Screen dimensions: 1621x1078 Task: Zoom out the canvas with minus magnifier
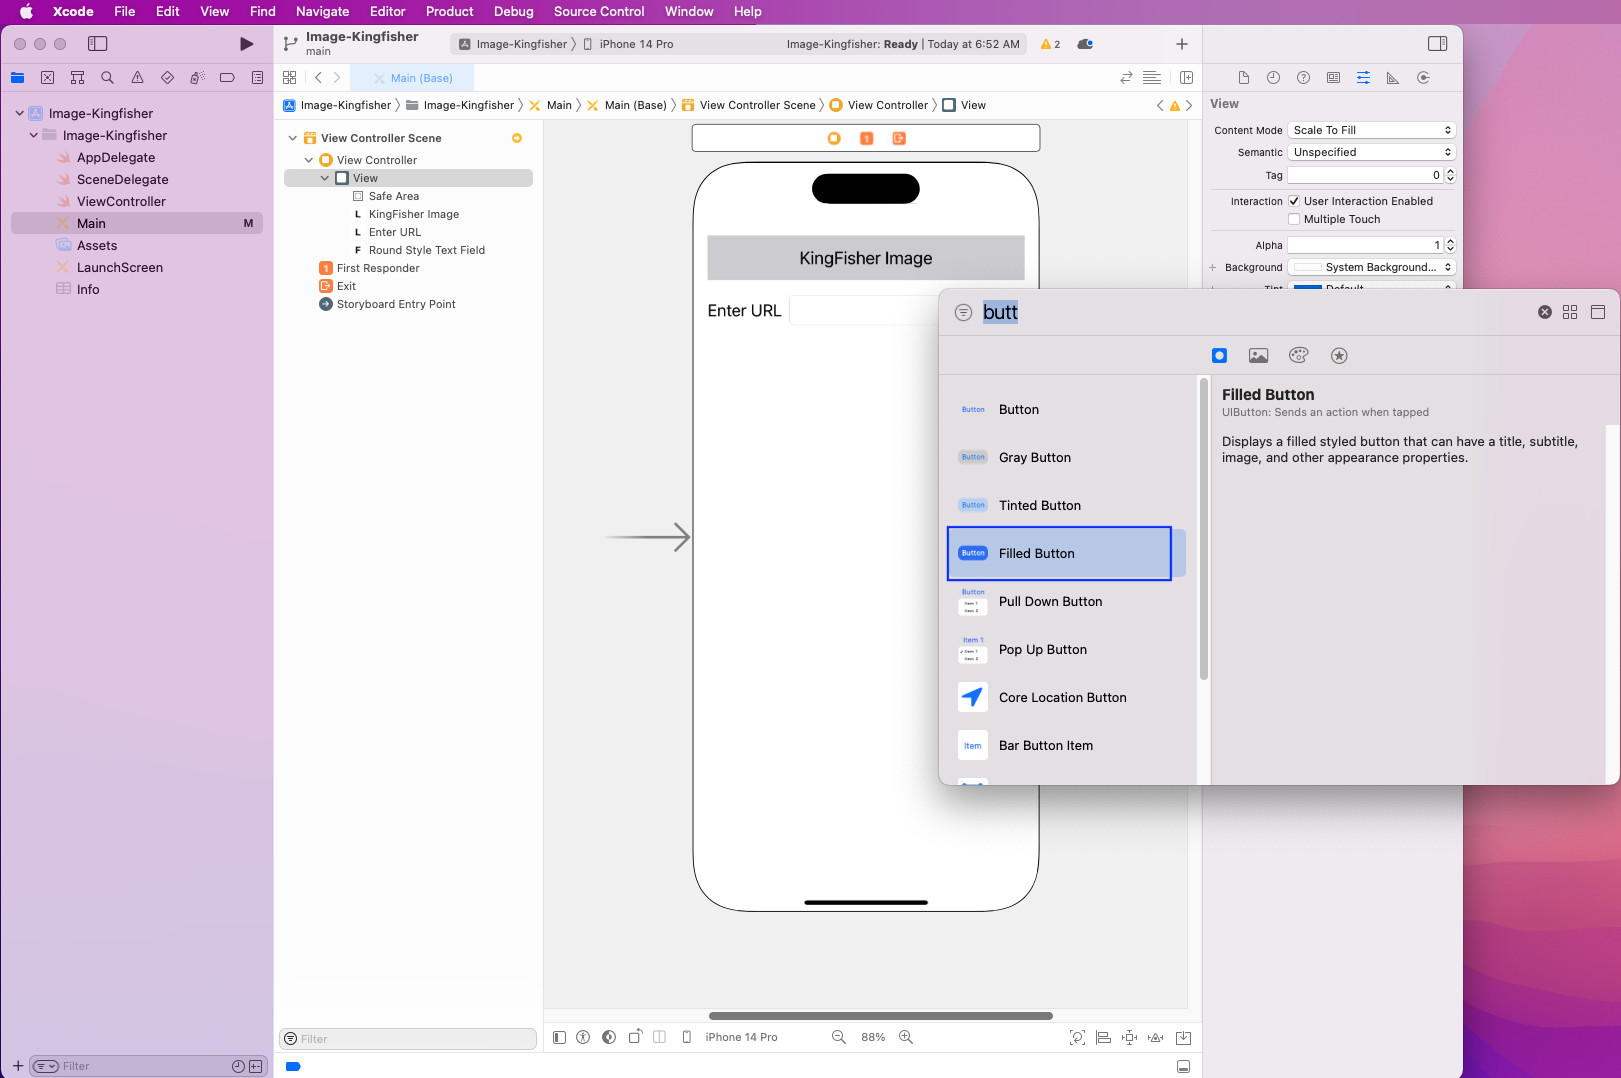click(x=839, y=1037)
